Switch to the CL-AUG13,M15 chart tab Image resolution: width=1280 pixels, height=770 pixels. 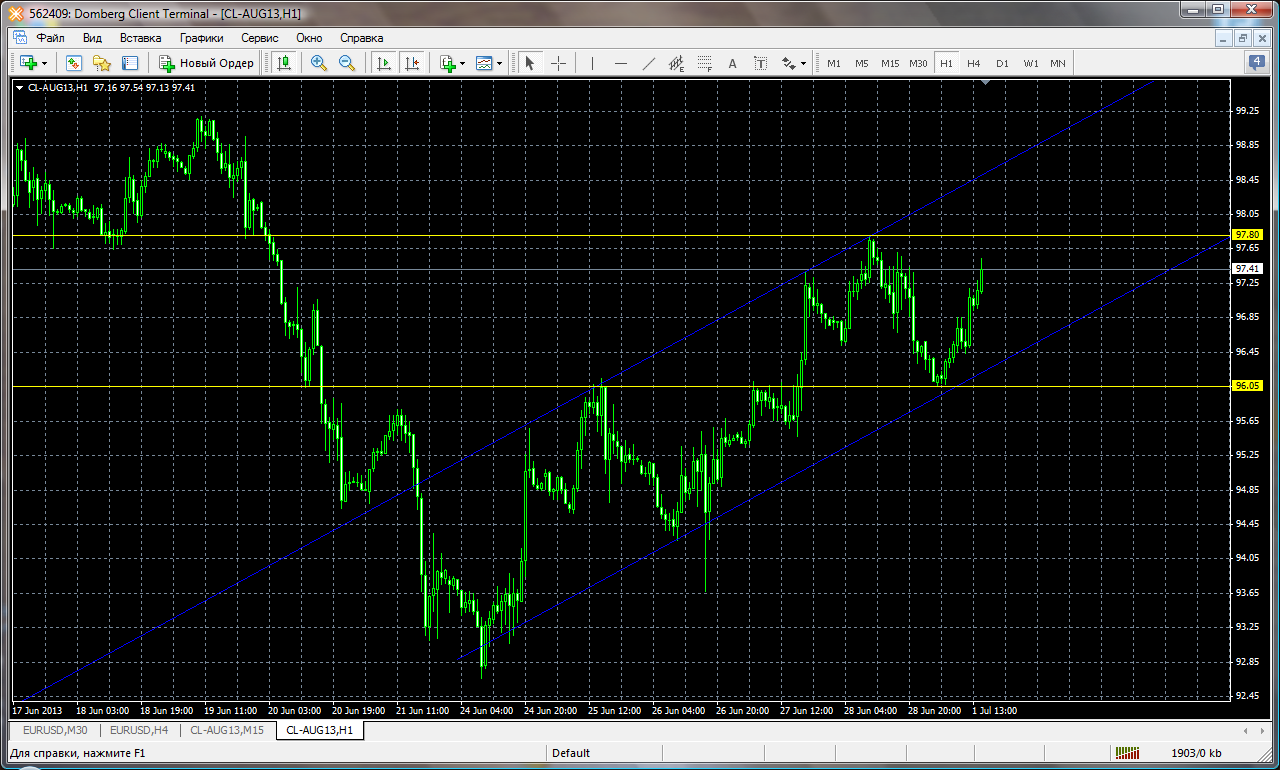tap(227, 730)
